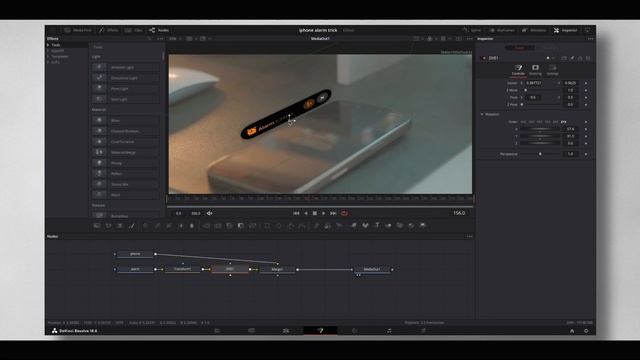Add a Rectangle mask from the toolbar
The width and height of the screenshot is (640, 360).
click(x=267, y=225)
